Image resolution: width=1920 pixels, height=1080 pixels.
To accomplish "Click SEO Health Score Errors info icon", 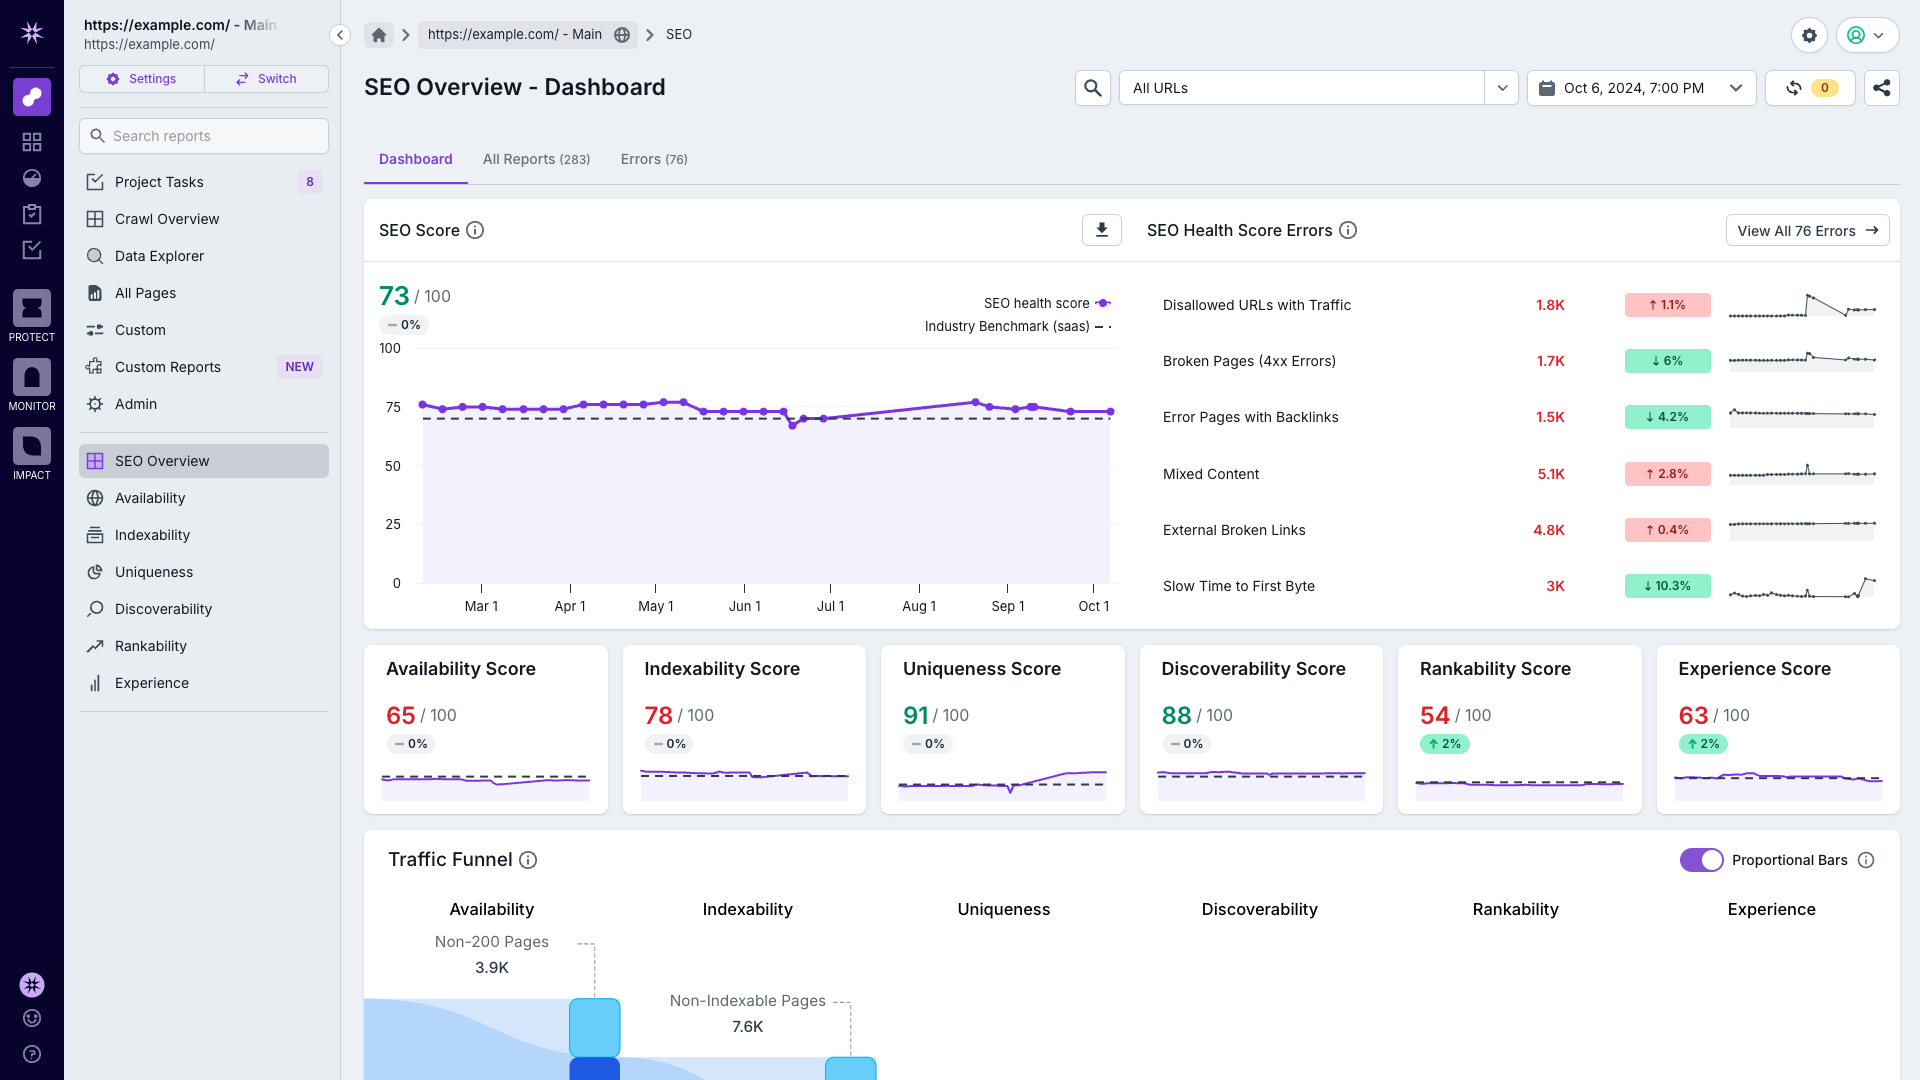I will pos(1348,230).
